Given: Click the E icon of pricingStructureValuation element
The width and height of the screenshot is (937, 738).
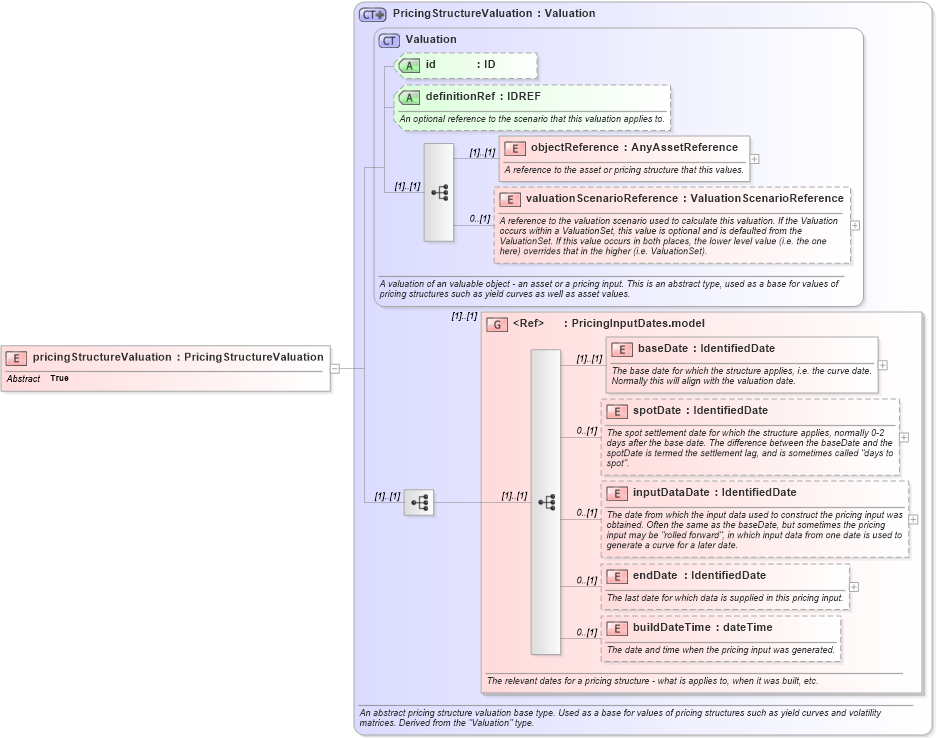Looking at the screenshot, I should 16,356.
